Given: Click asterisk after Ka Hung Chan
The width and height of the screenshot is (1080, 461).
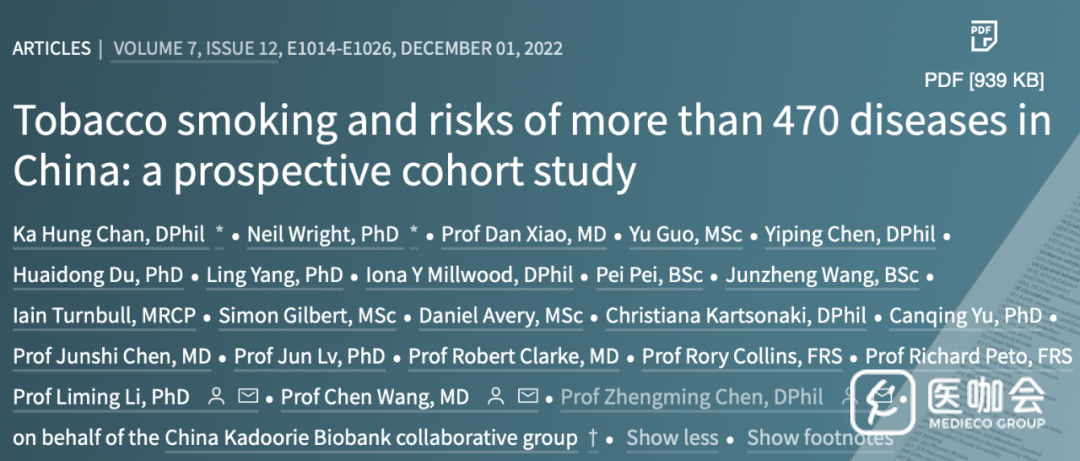Looking at the screenshot, I should [x=220, y=234].
